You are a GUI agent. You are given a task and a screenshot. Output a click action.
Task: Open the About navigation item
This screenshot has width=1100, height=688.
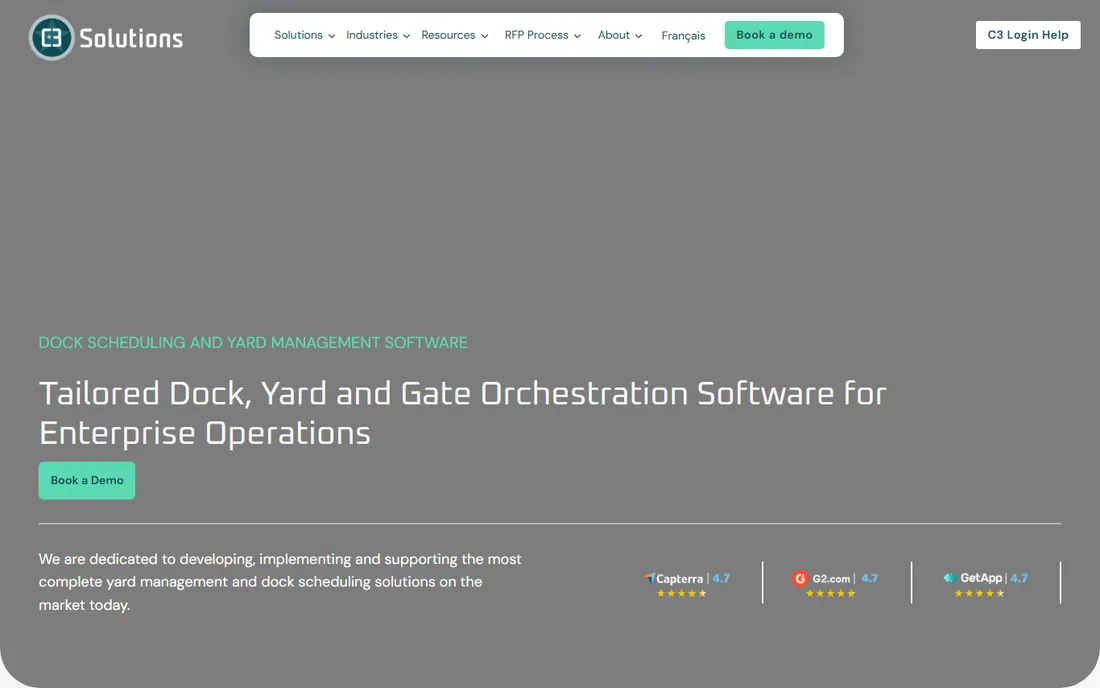point(614,35)
